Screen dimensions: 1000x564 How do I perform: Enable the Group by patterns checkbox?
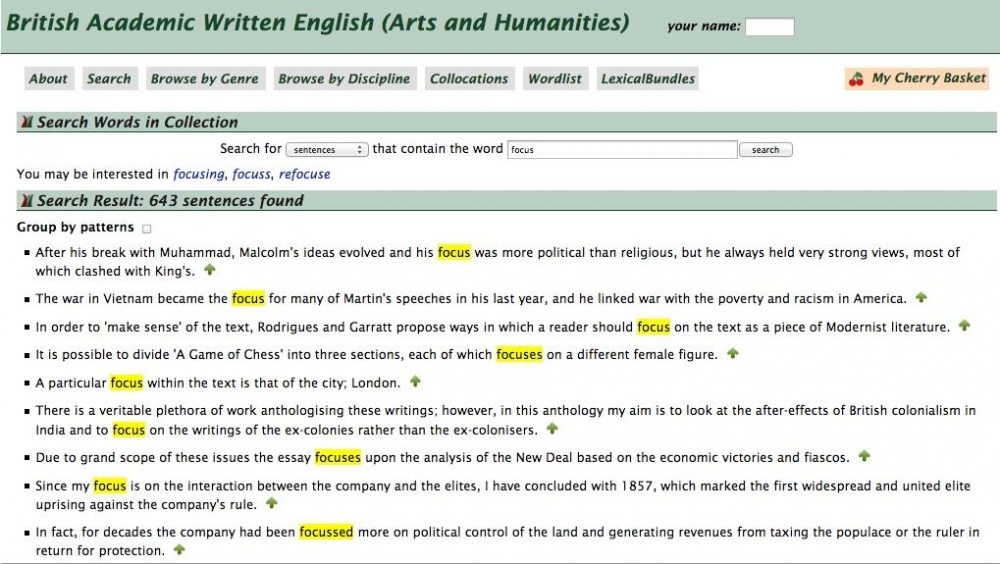[147, 228]
